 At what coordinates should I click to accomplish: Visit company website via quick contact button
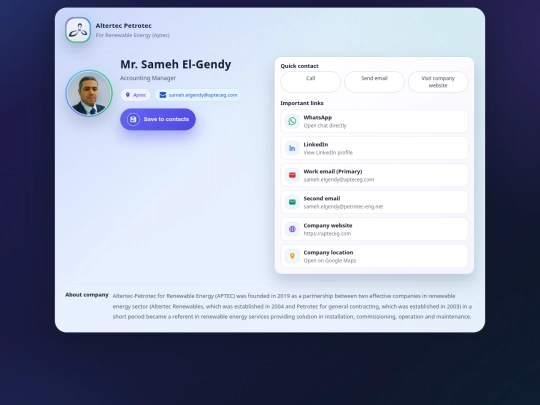tap(438, 82)
